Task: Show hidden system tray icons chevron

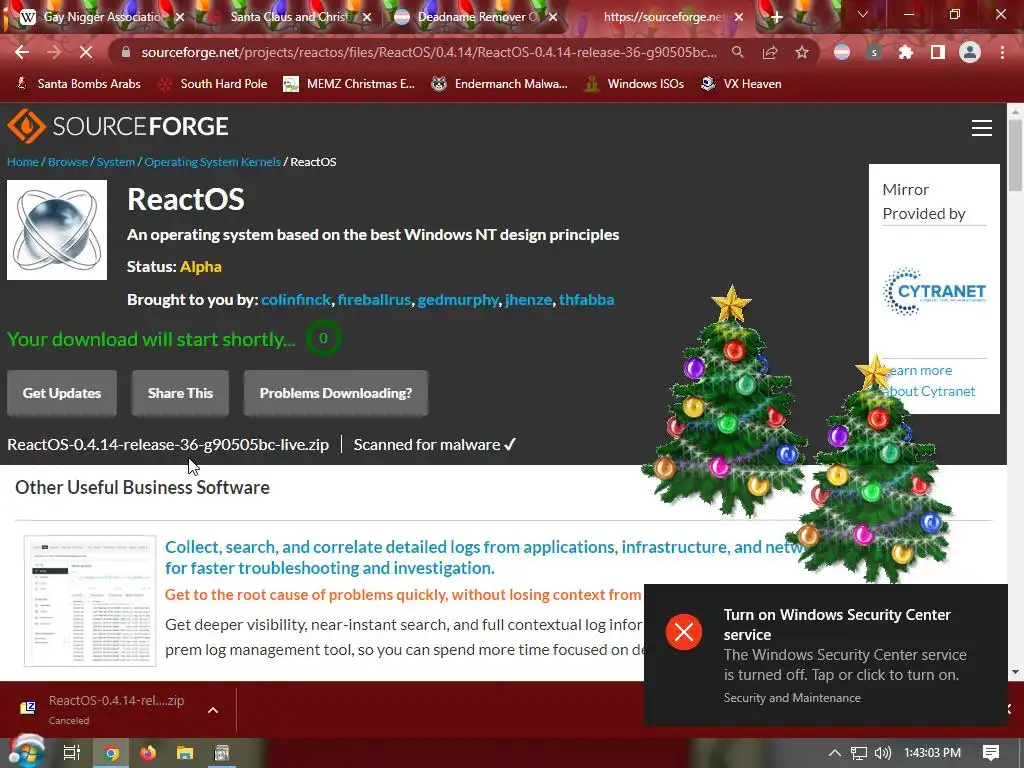Action: (835, 753)
